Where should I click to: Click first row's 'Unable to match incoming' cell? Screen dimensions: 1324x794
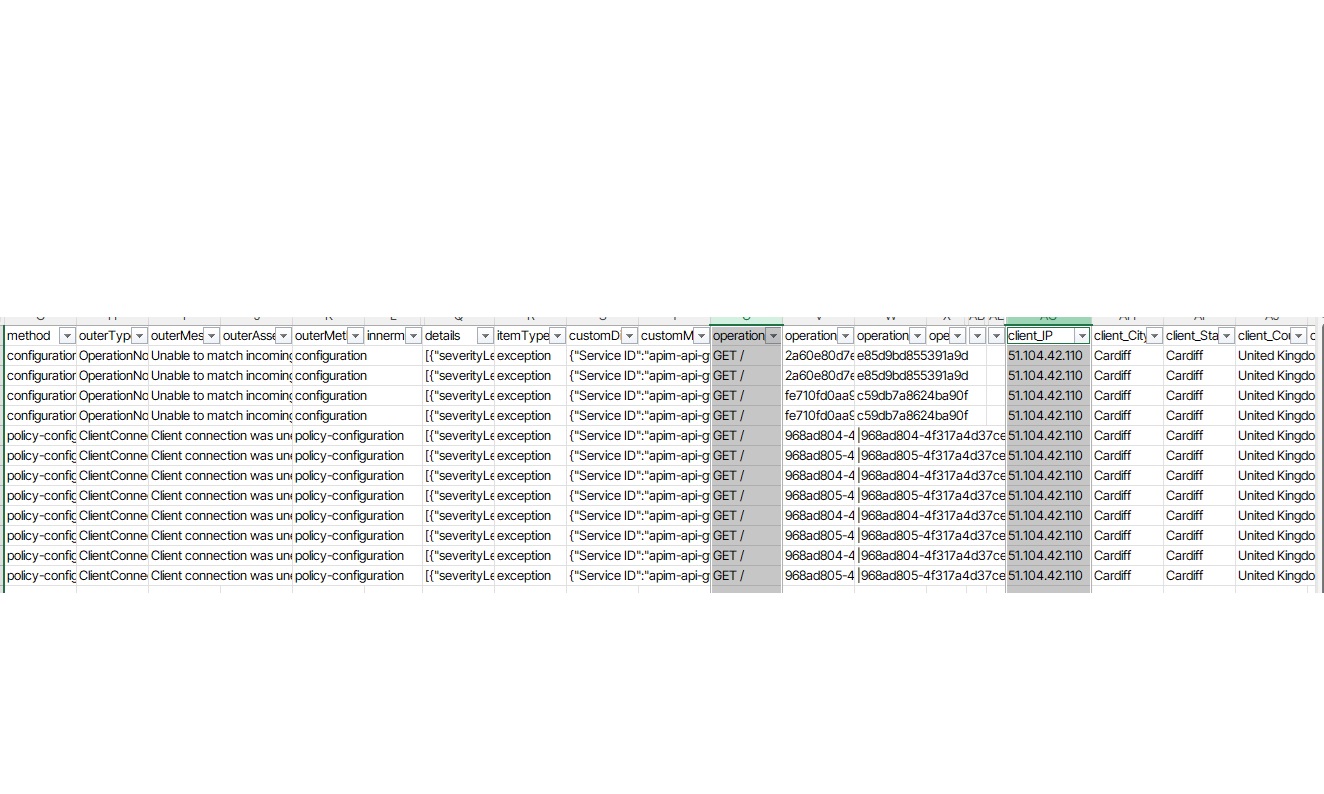coord(220,356)
